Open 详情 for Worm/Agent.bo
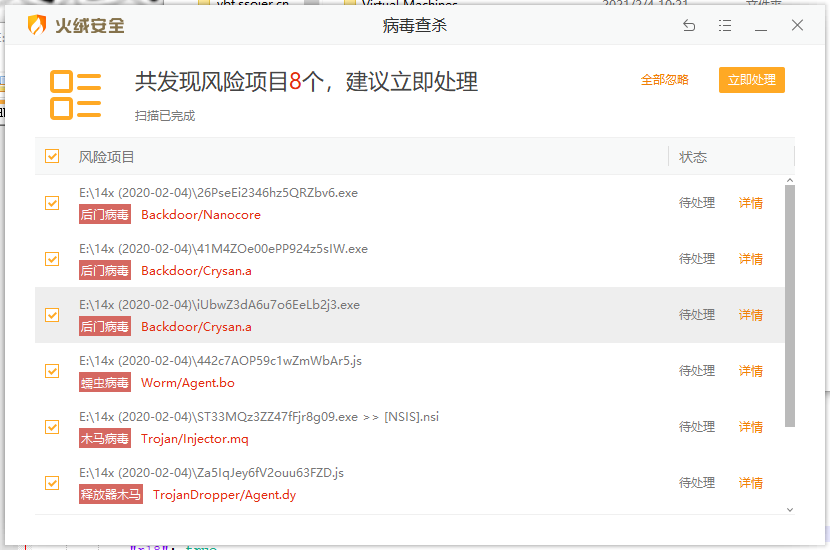 point(751,372)
